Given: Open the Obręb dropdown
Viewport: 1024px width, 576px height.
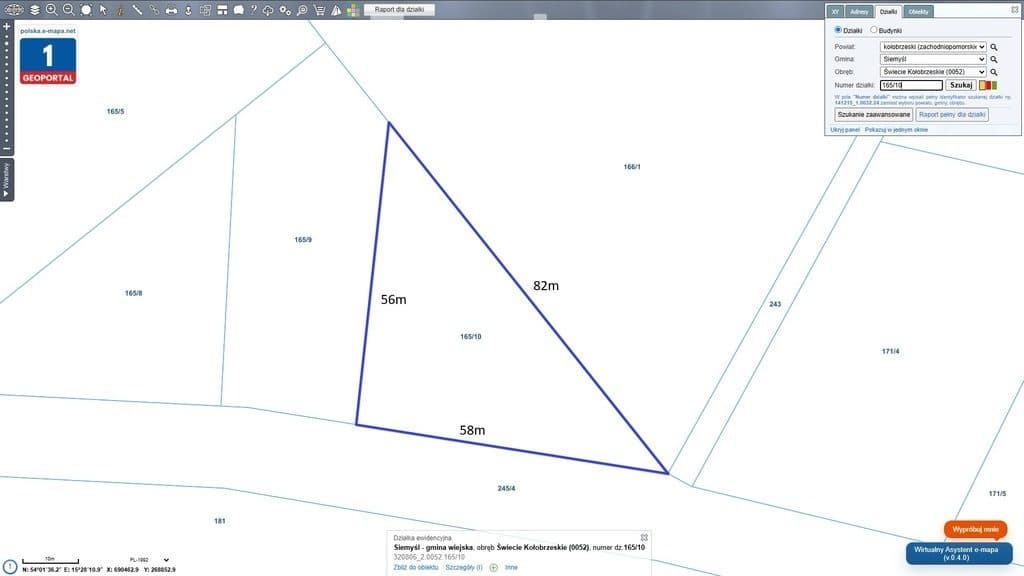Looking at the screenshot, I should pyautogui.click(x=933, y=72).
